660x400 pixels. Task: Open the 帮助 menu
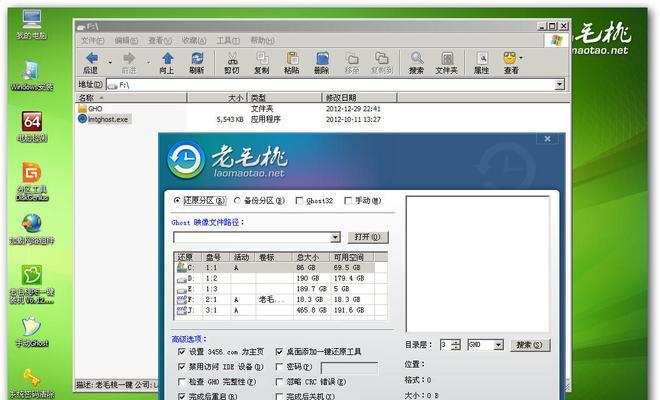point(262,40)
